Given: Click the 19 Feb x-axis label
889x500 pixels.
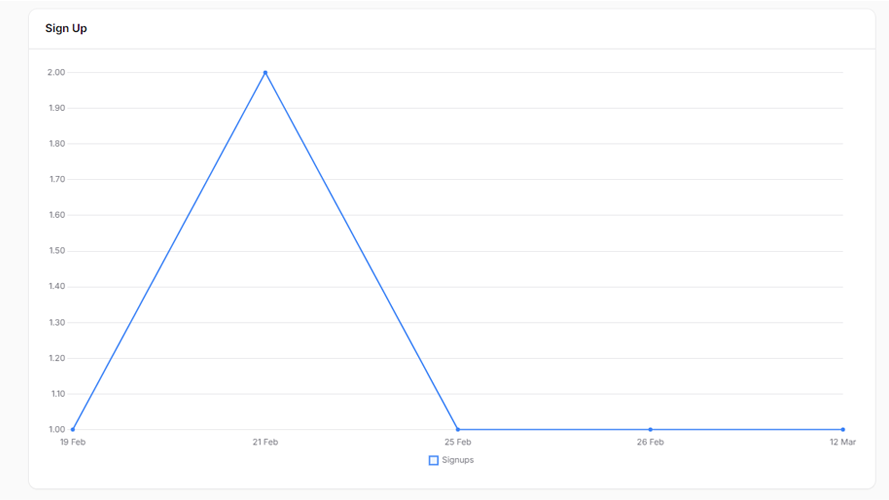Looking at the screenshot, I should (x=73, y=442).
